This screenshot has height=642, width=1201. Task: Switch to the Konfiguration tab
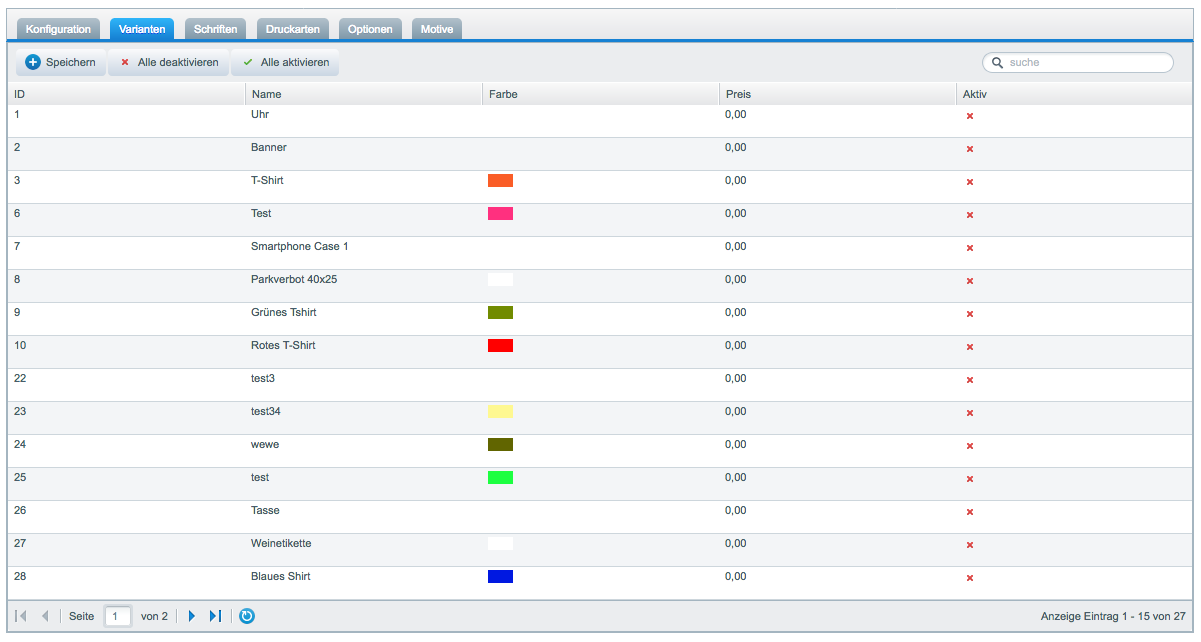pos(58,29)
